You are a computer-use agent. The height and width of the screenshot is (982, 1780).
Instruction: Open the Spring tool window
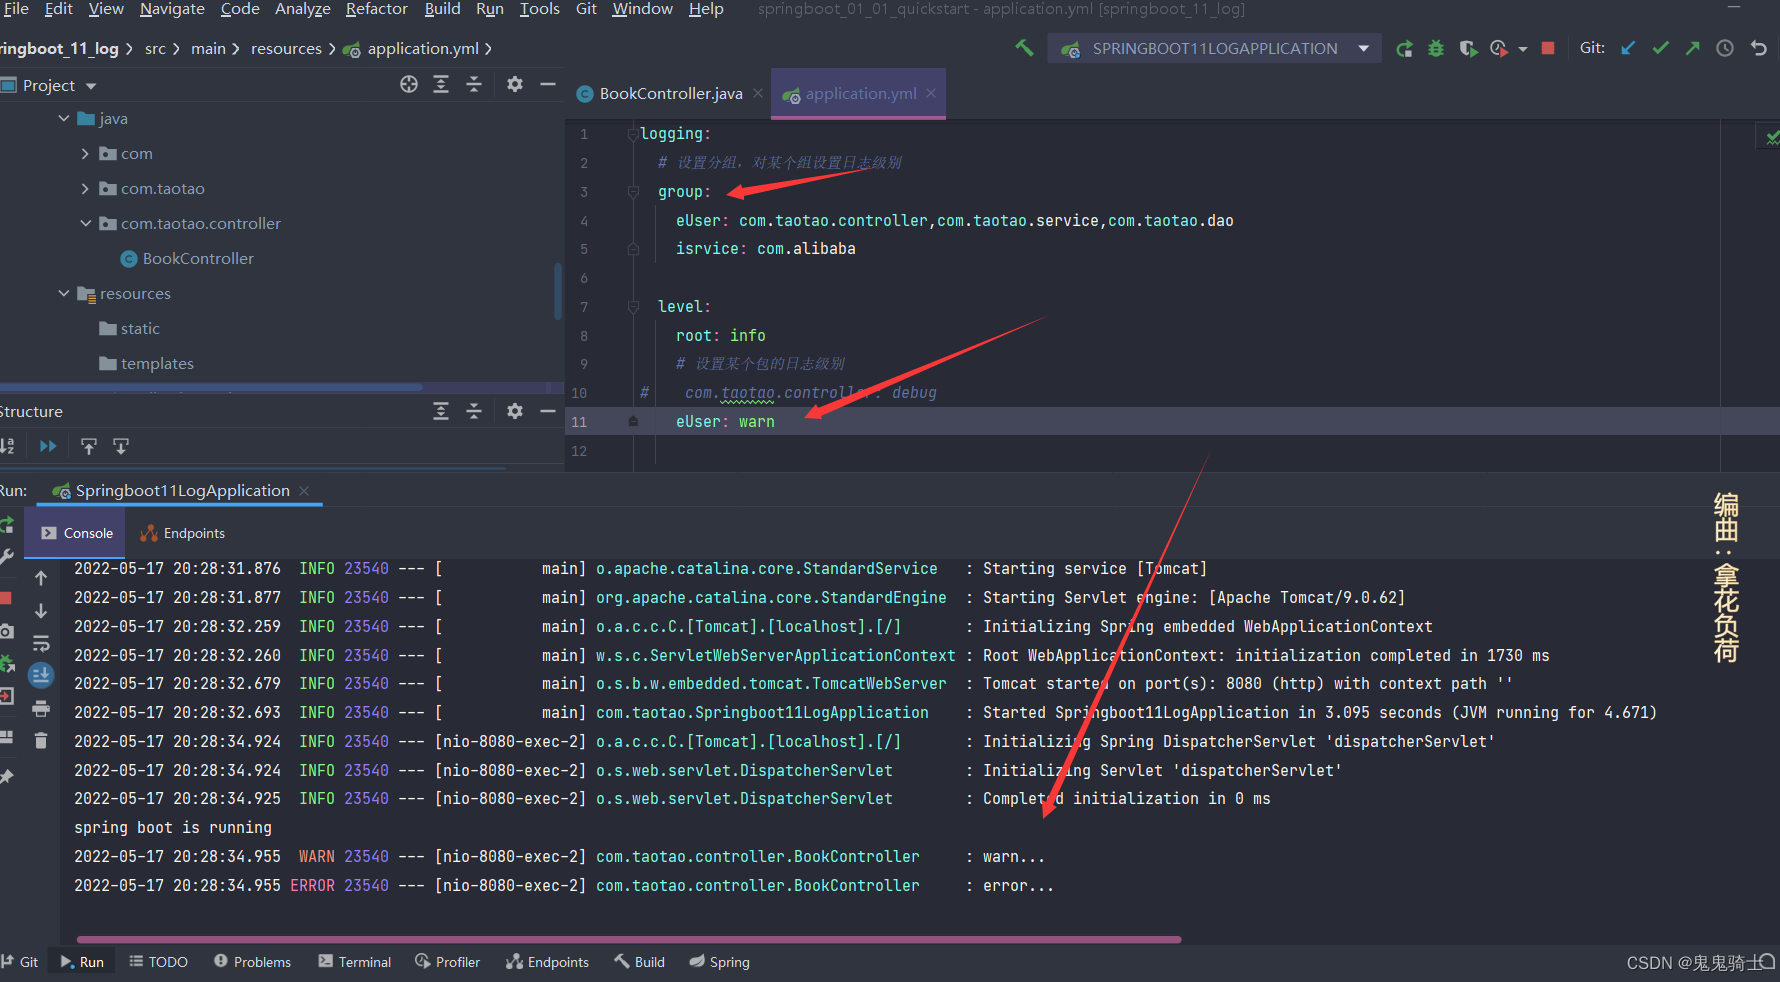720,962
